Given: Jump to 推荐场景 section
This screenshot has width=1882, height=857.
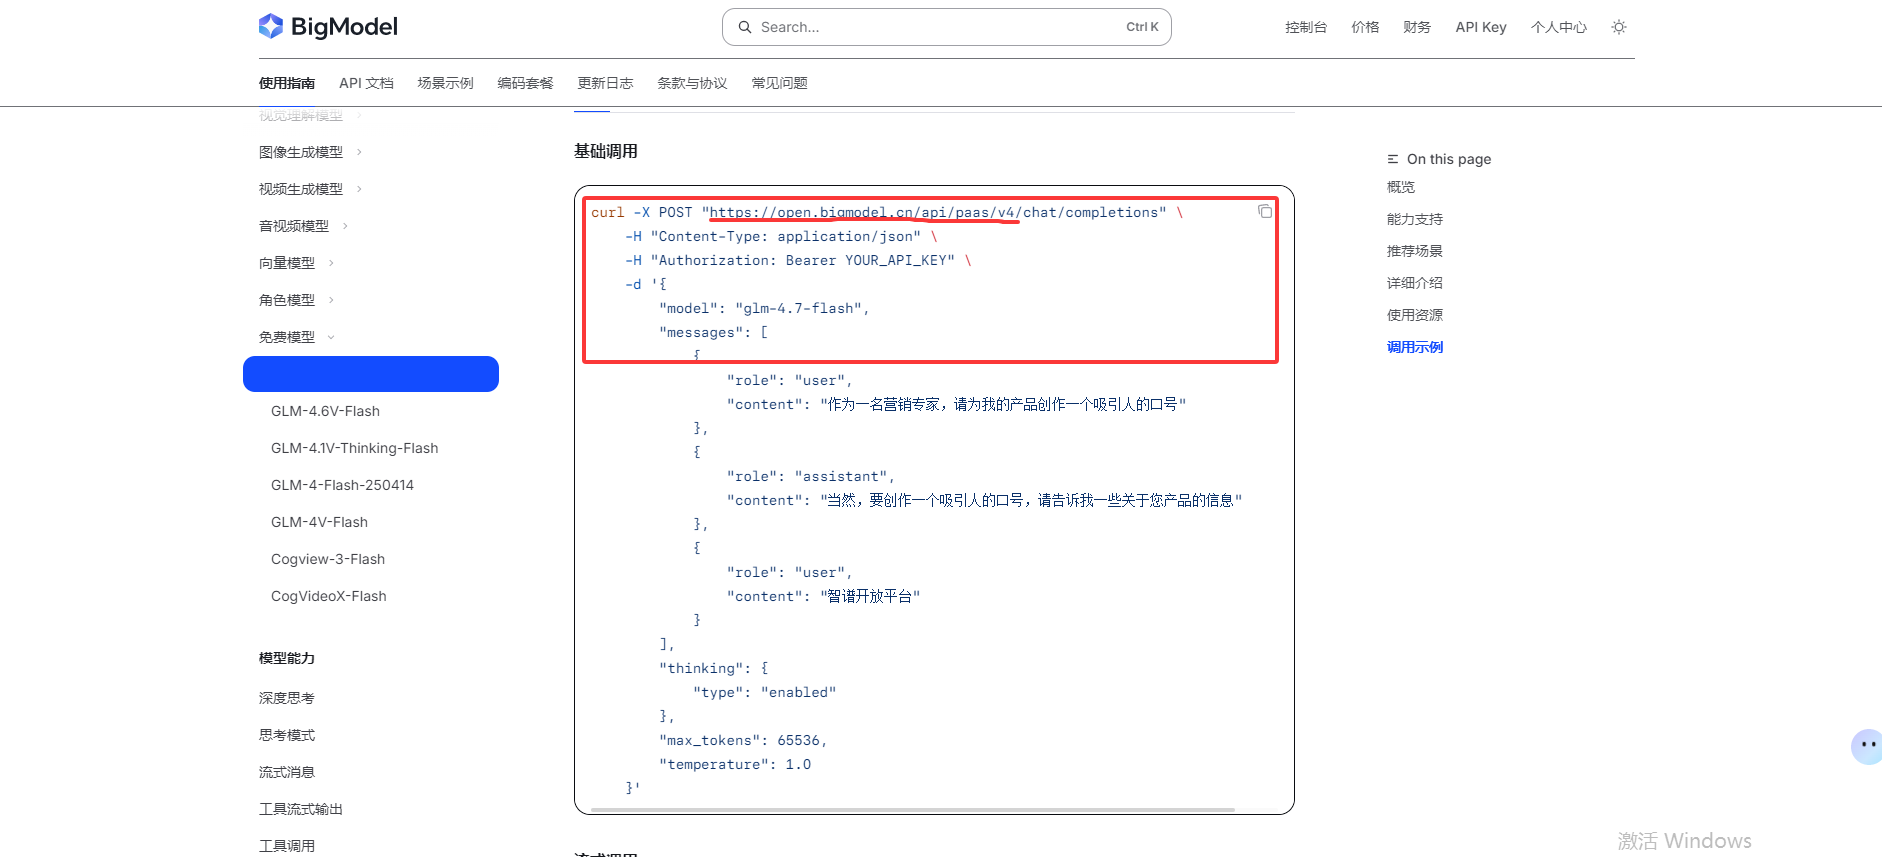Looking at the screenshot, I should point(1415,251).
